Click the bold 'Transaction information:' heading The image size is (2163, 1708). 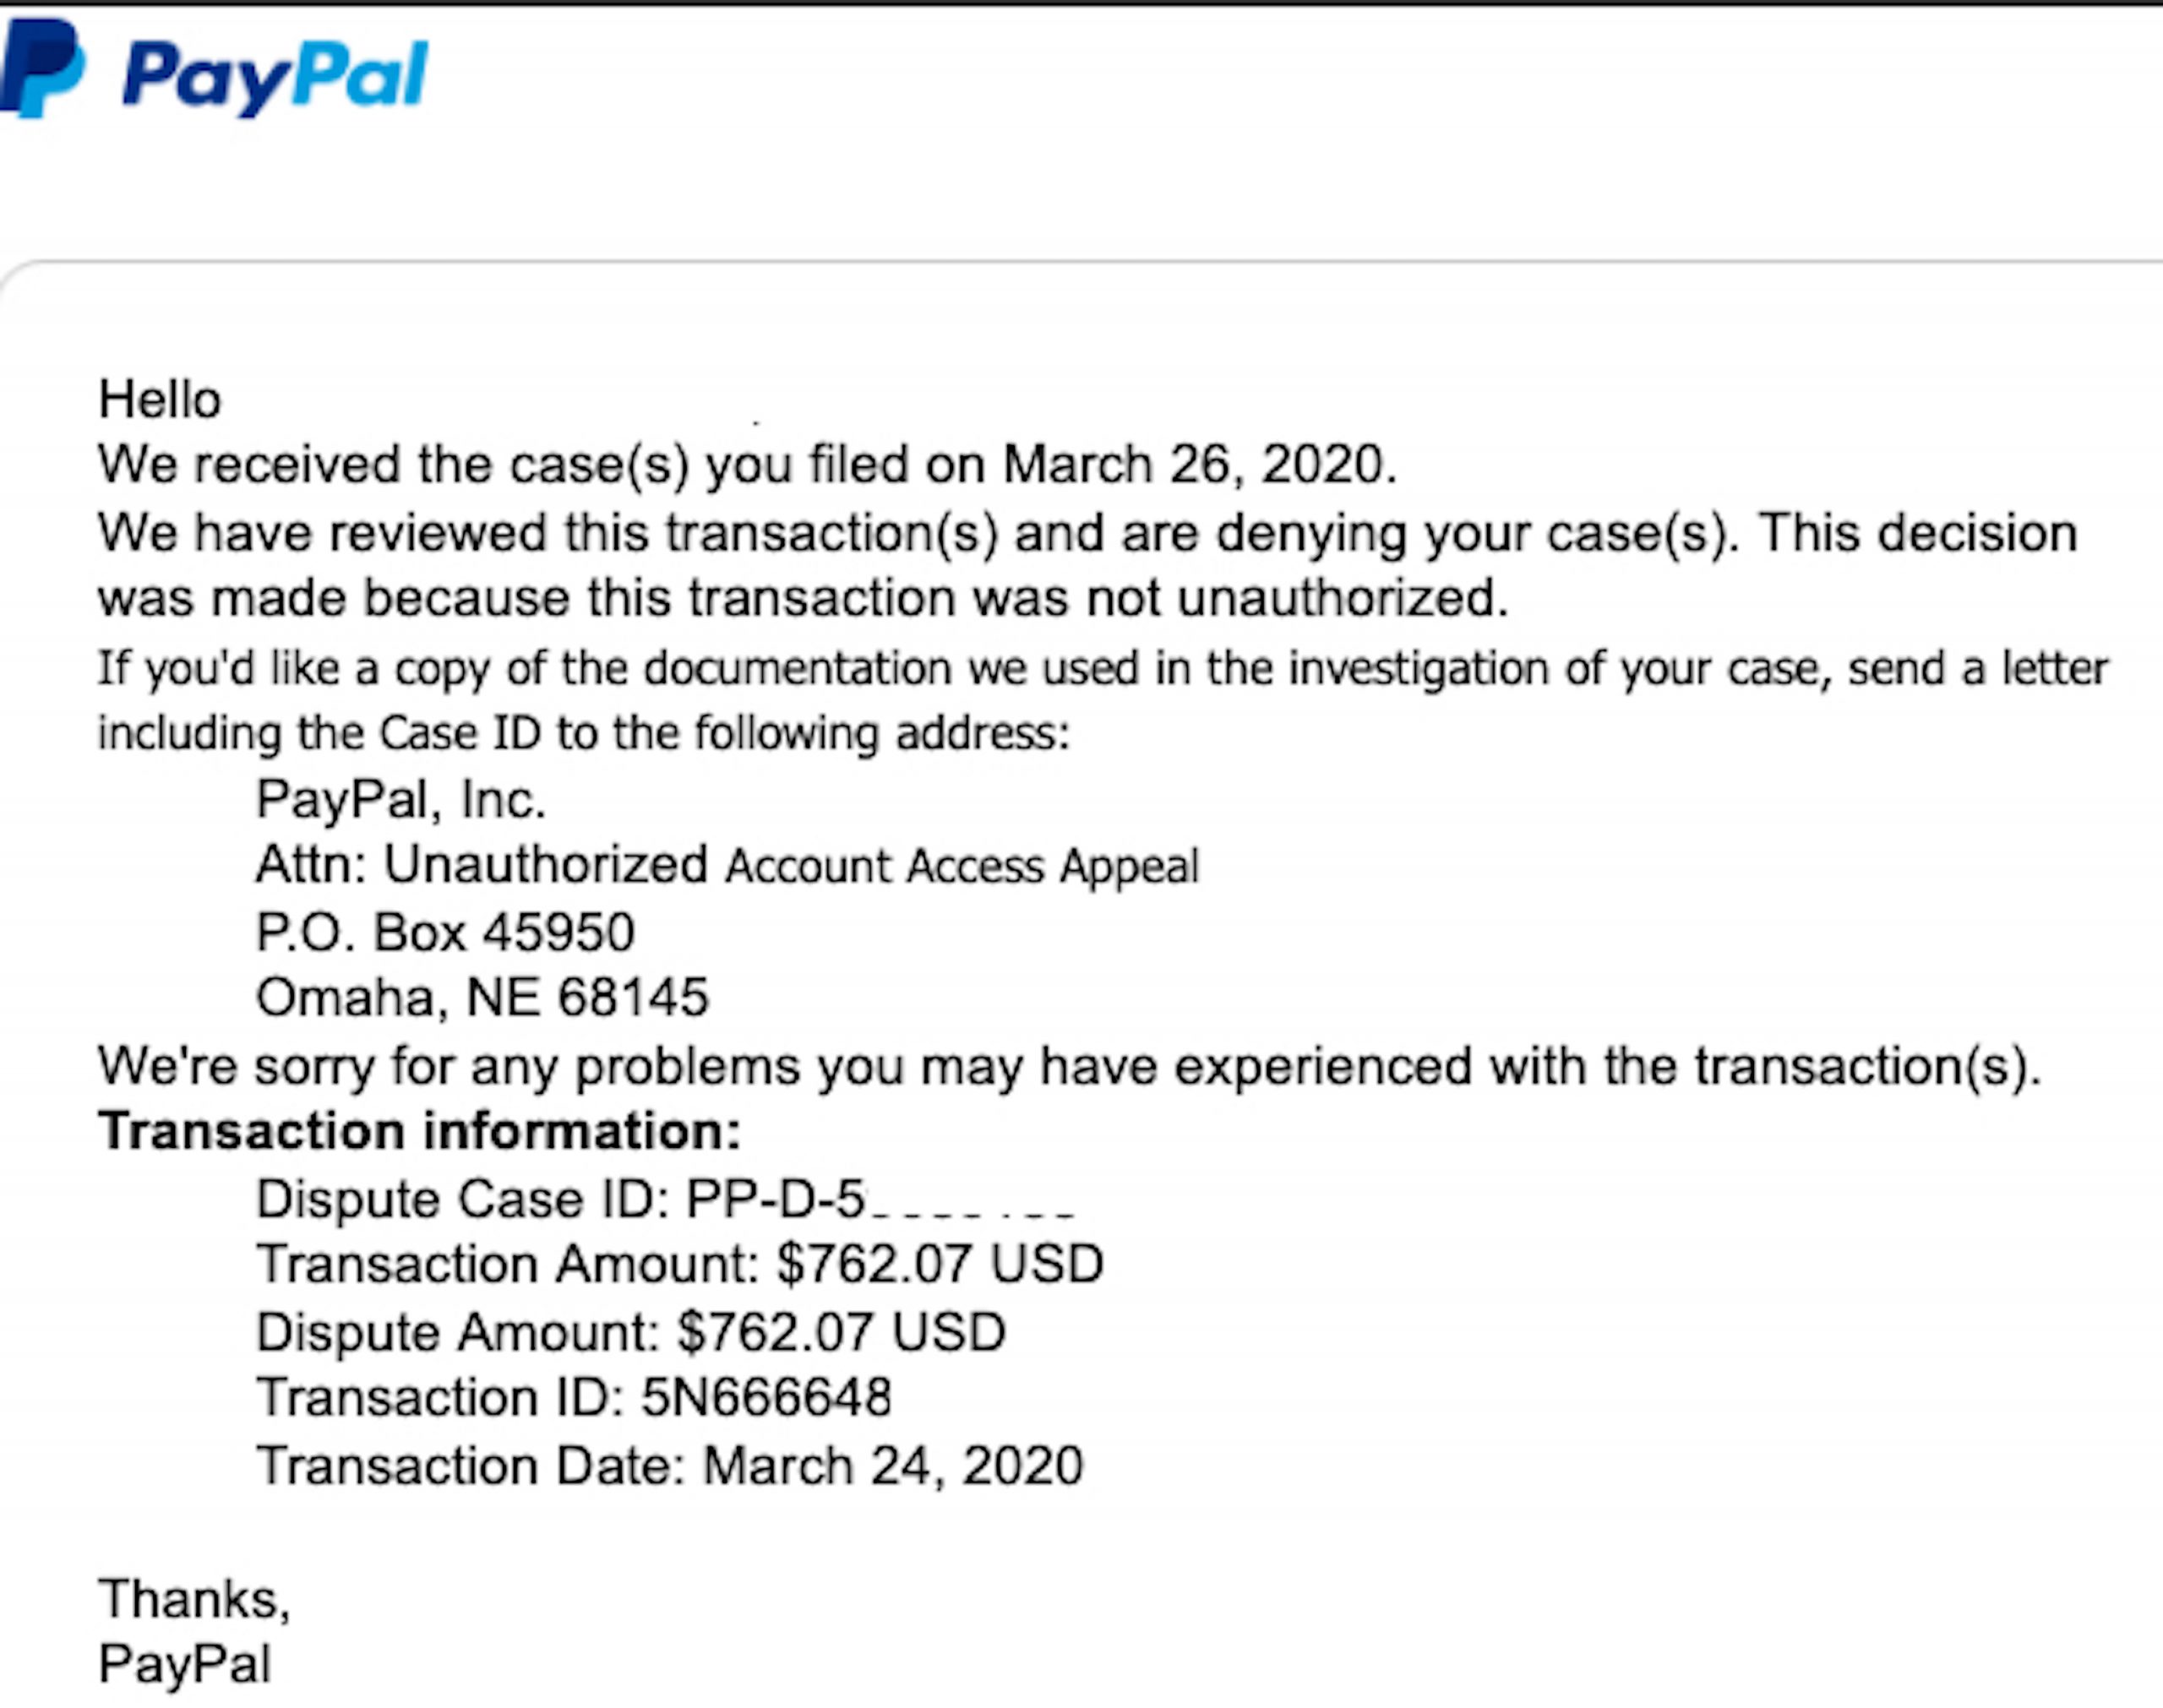(419, 1132)
